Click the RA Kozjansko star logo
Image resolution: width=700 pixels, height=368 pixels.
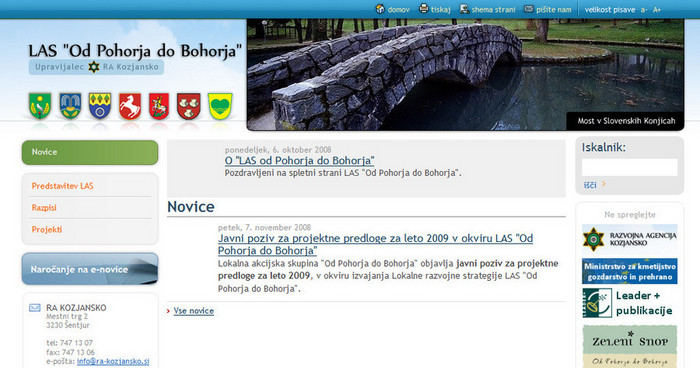click(94, 67)
